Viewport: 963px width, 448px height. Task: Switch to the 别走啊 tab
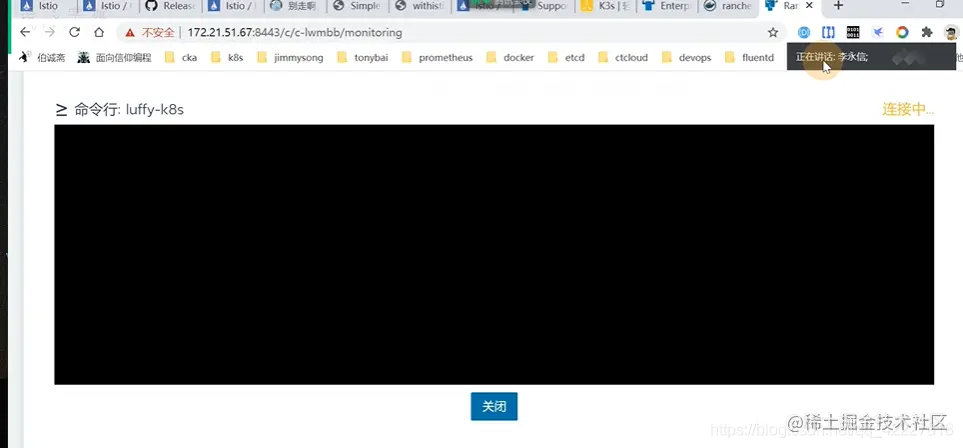click(295, 6)
